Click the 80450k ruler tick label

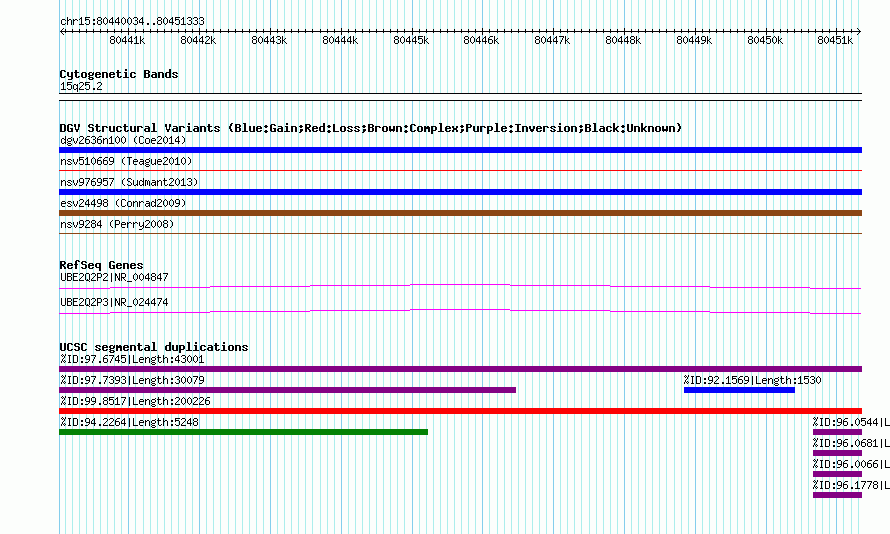[765, 40]
